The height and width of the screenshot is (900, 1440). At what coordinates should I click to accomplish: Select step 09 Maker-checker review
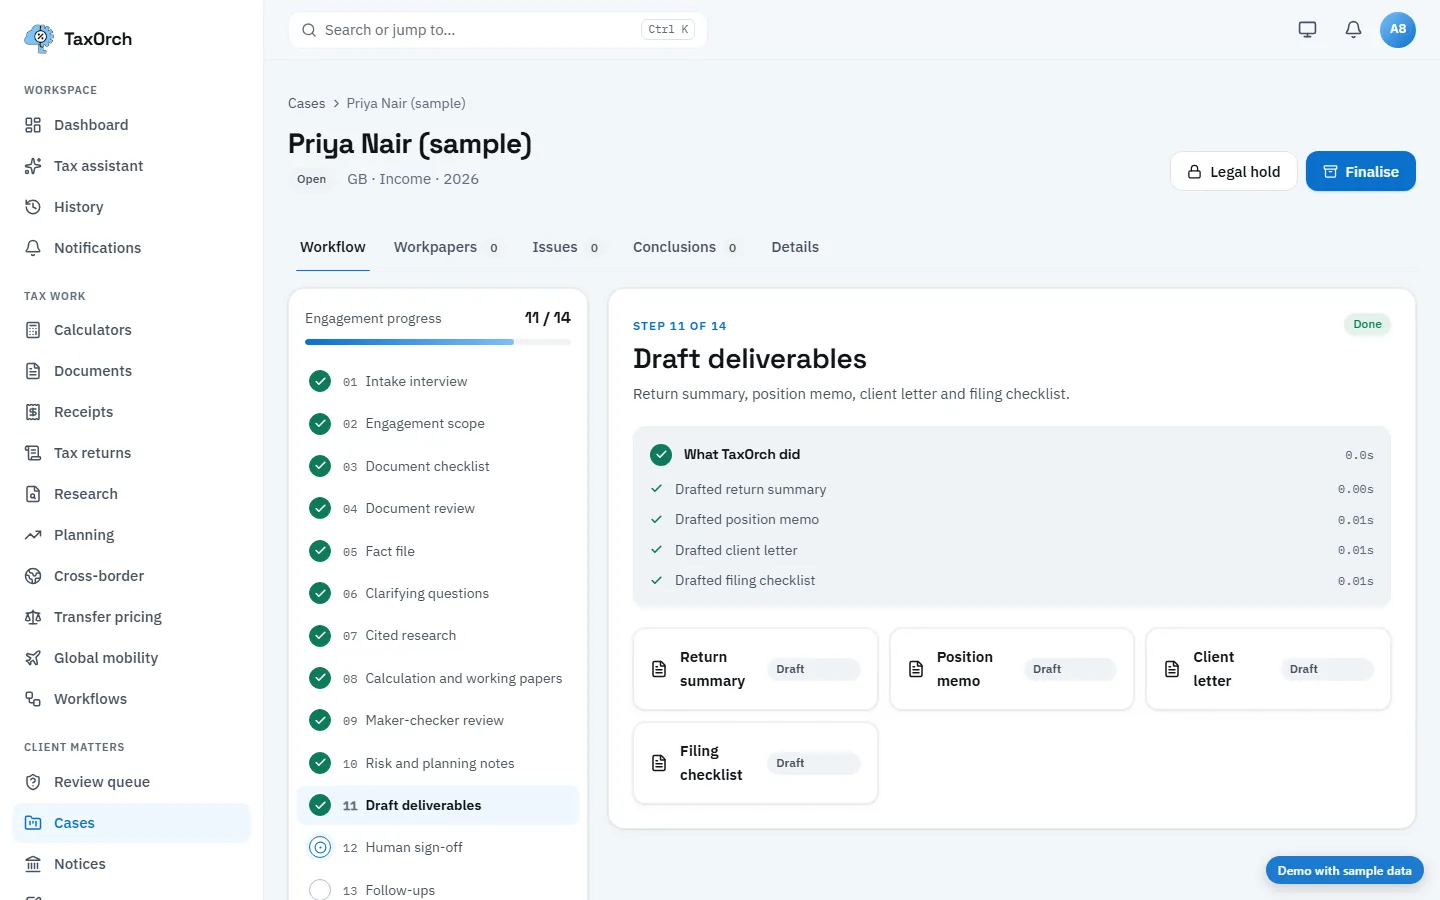(x=438, y=720)
